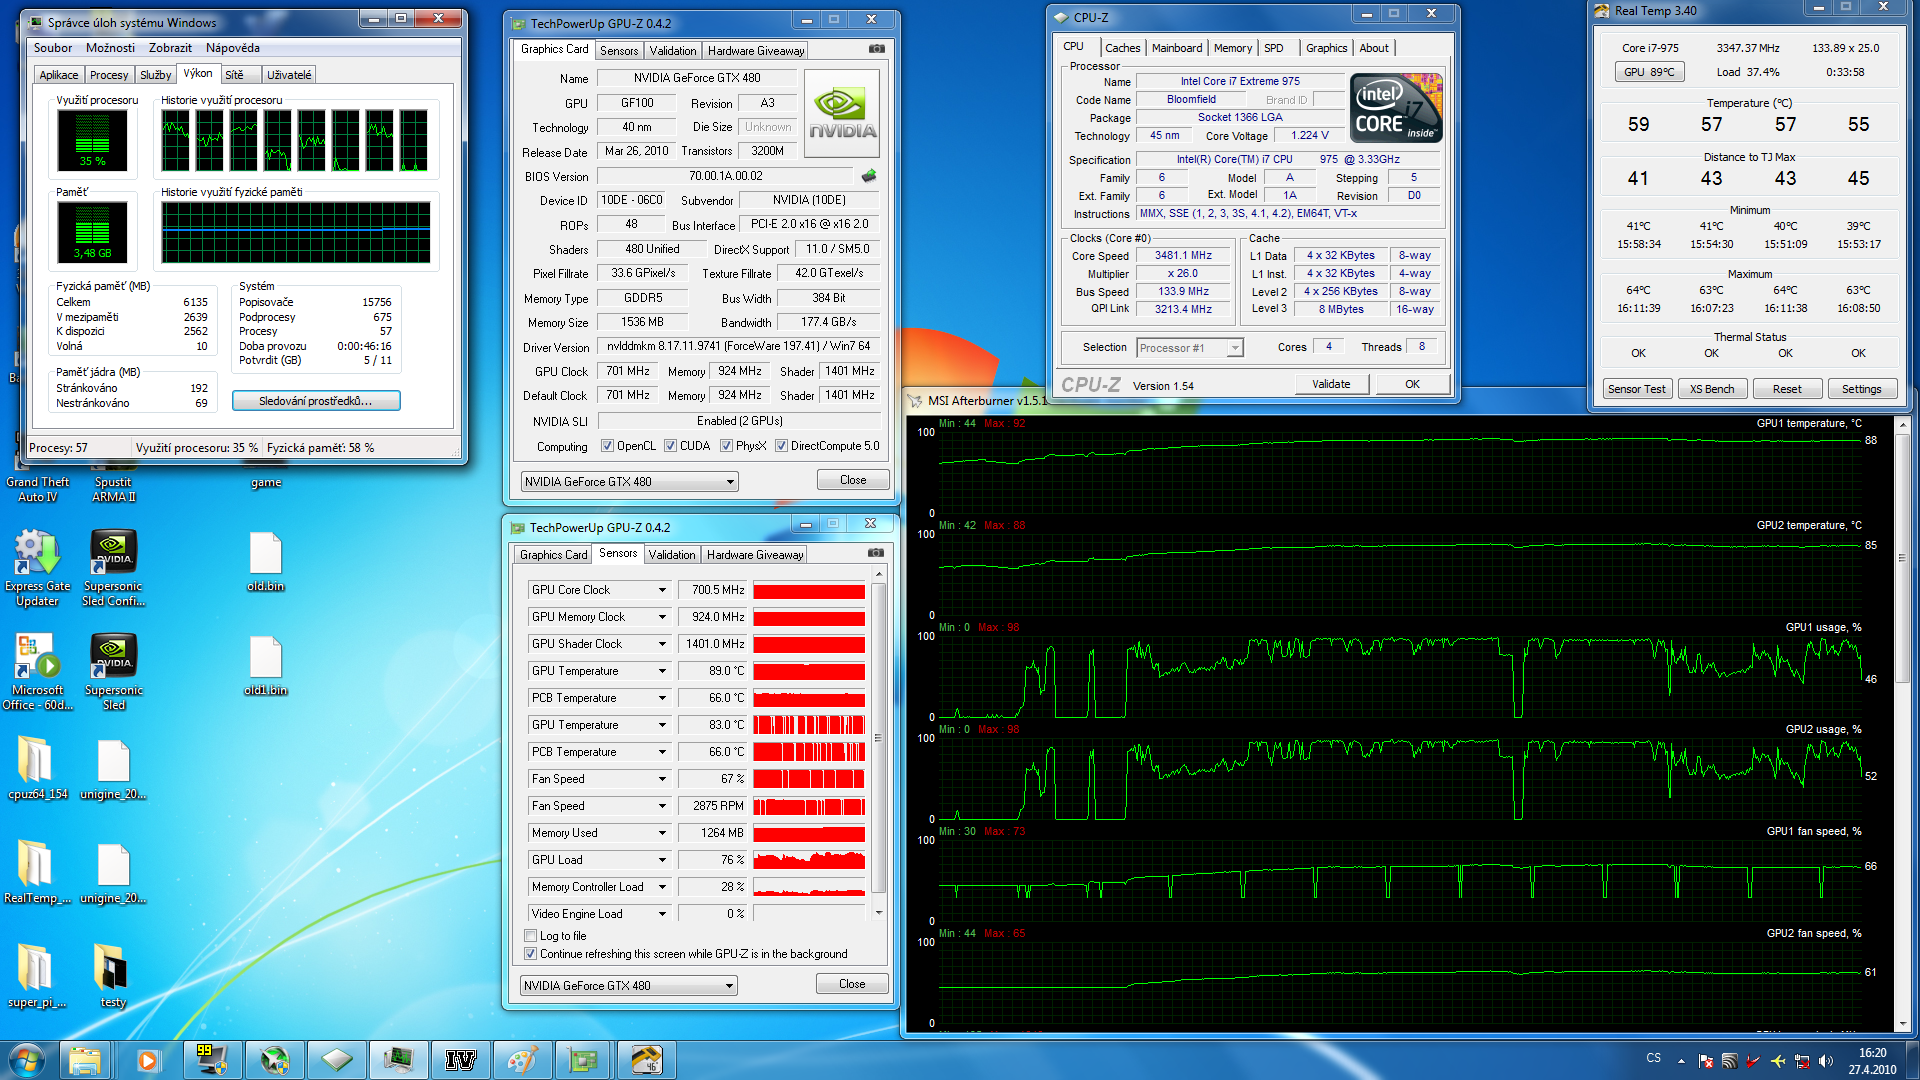This screenshot has height=1080, width=1920.
Task: Click the GPU-Z sensor list vertical scrollbar
Action: pyautogui.click(x=879, y=738)
